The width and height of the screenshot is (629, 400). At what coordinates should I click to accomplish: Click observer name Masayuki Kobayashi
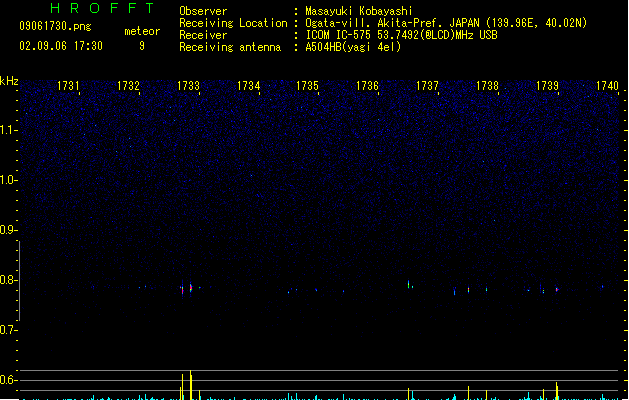pyautogui.click(x=359, y=11)
